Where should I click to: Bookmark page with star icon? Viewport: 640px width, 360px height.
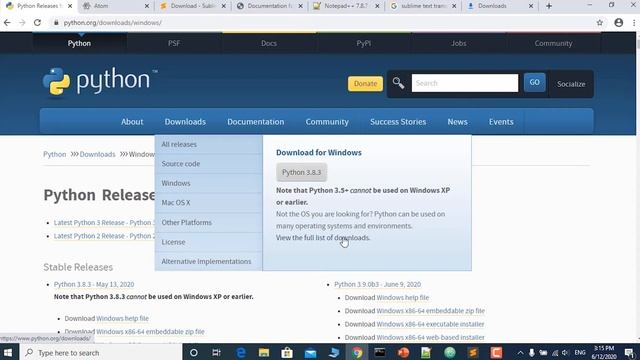click(600, 23)
